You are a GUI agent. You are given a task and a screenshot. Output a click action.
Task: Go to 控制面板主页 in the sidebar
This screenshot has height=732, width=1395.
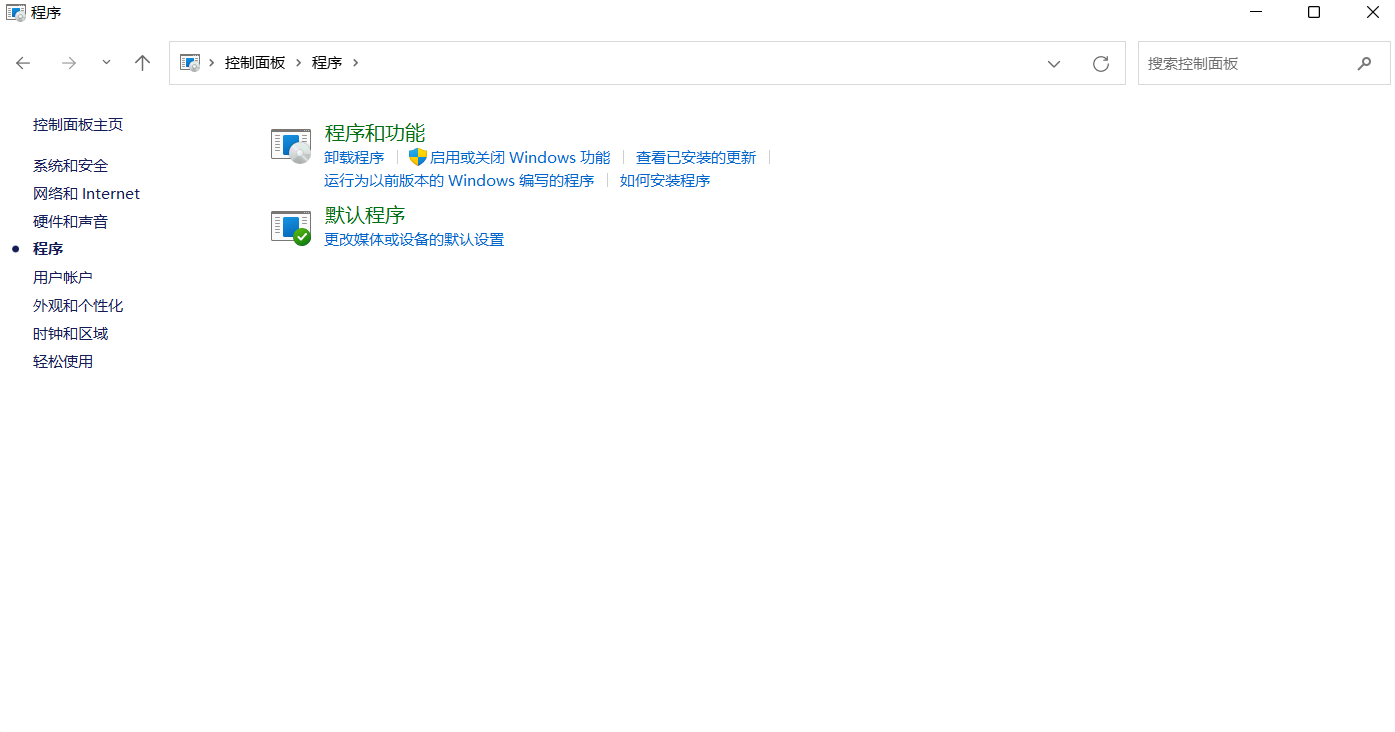pos(78,125)
